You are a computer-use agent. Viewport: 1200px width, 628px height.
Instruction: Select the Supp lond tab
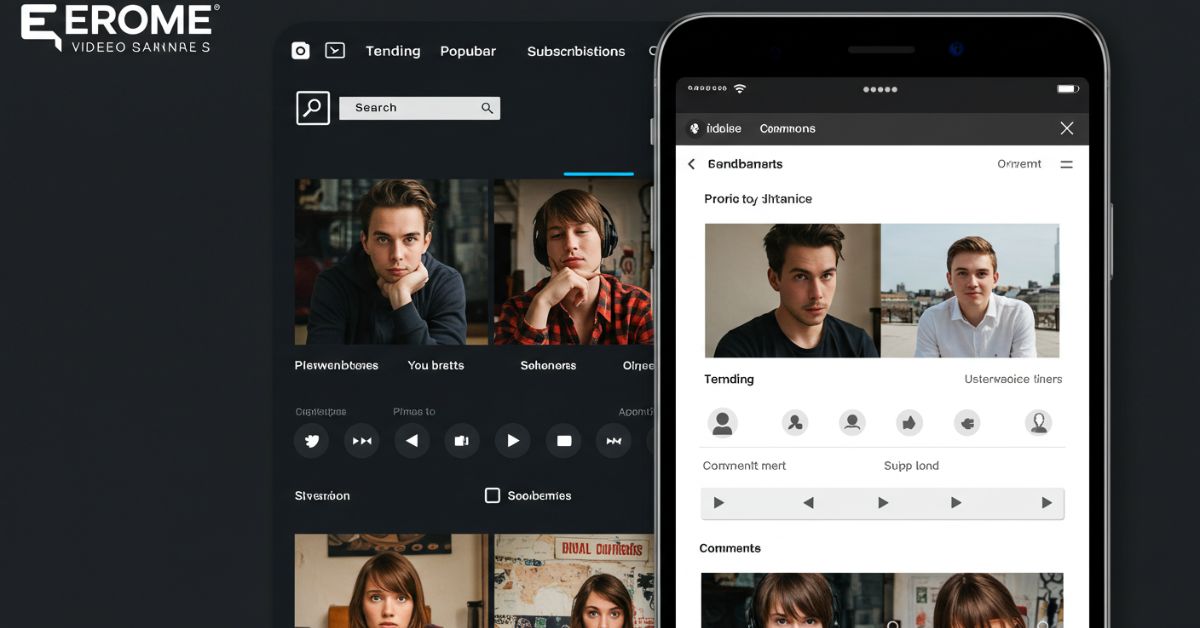911,466
